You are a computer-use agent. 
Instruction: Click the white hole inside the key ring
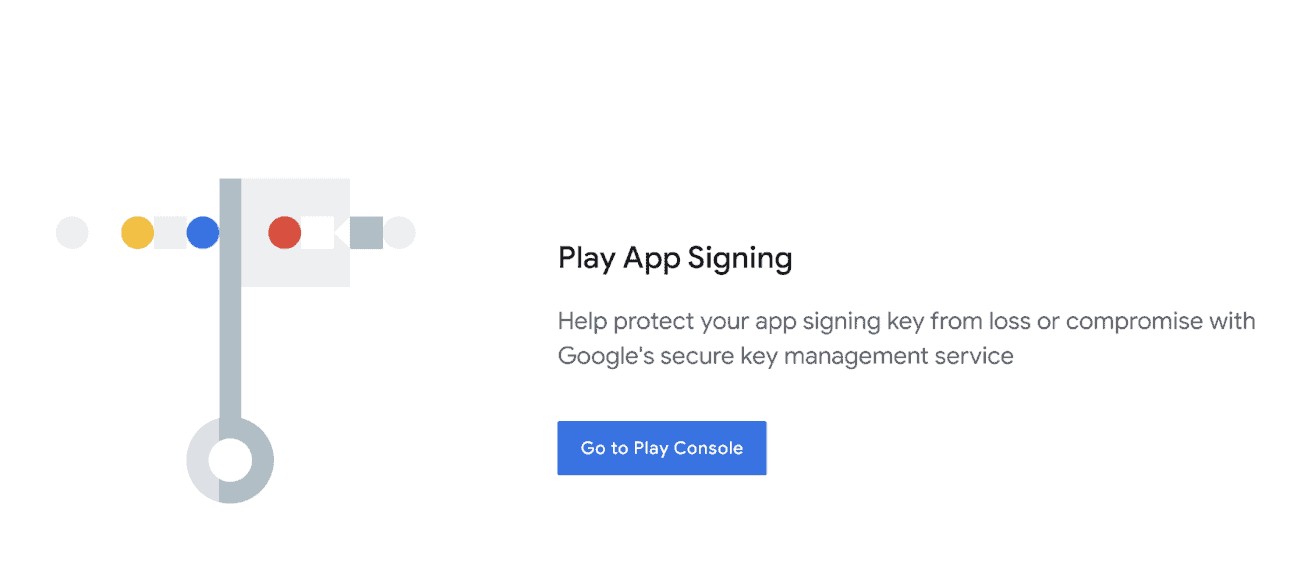230,460
